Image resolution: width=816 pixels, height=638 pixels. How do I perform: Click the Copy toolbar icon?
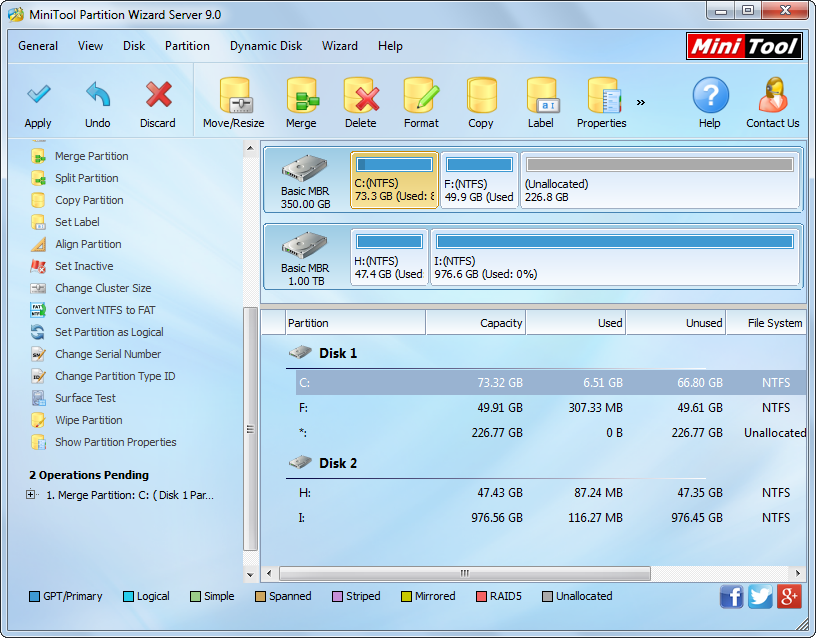pyautogui.click(x=481, y=95)
